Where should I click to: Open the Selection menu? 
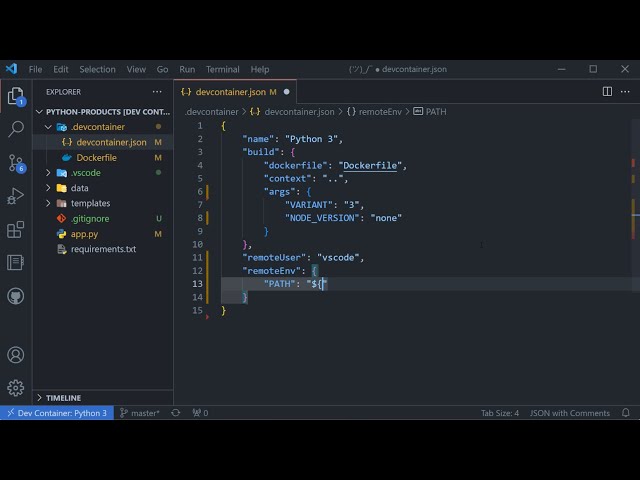98,69
